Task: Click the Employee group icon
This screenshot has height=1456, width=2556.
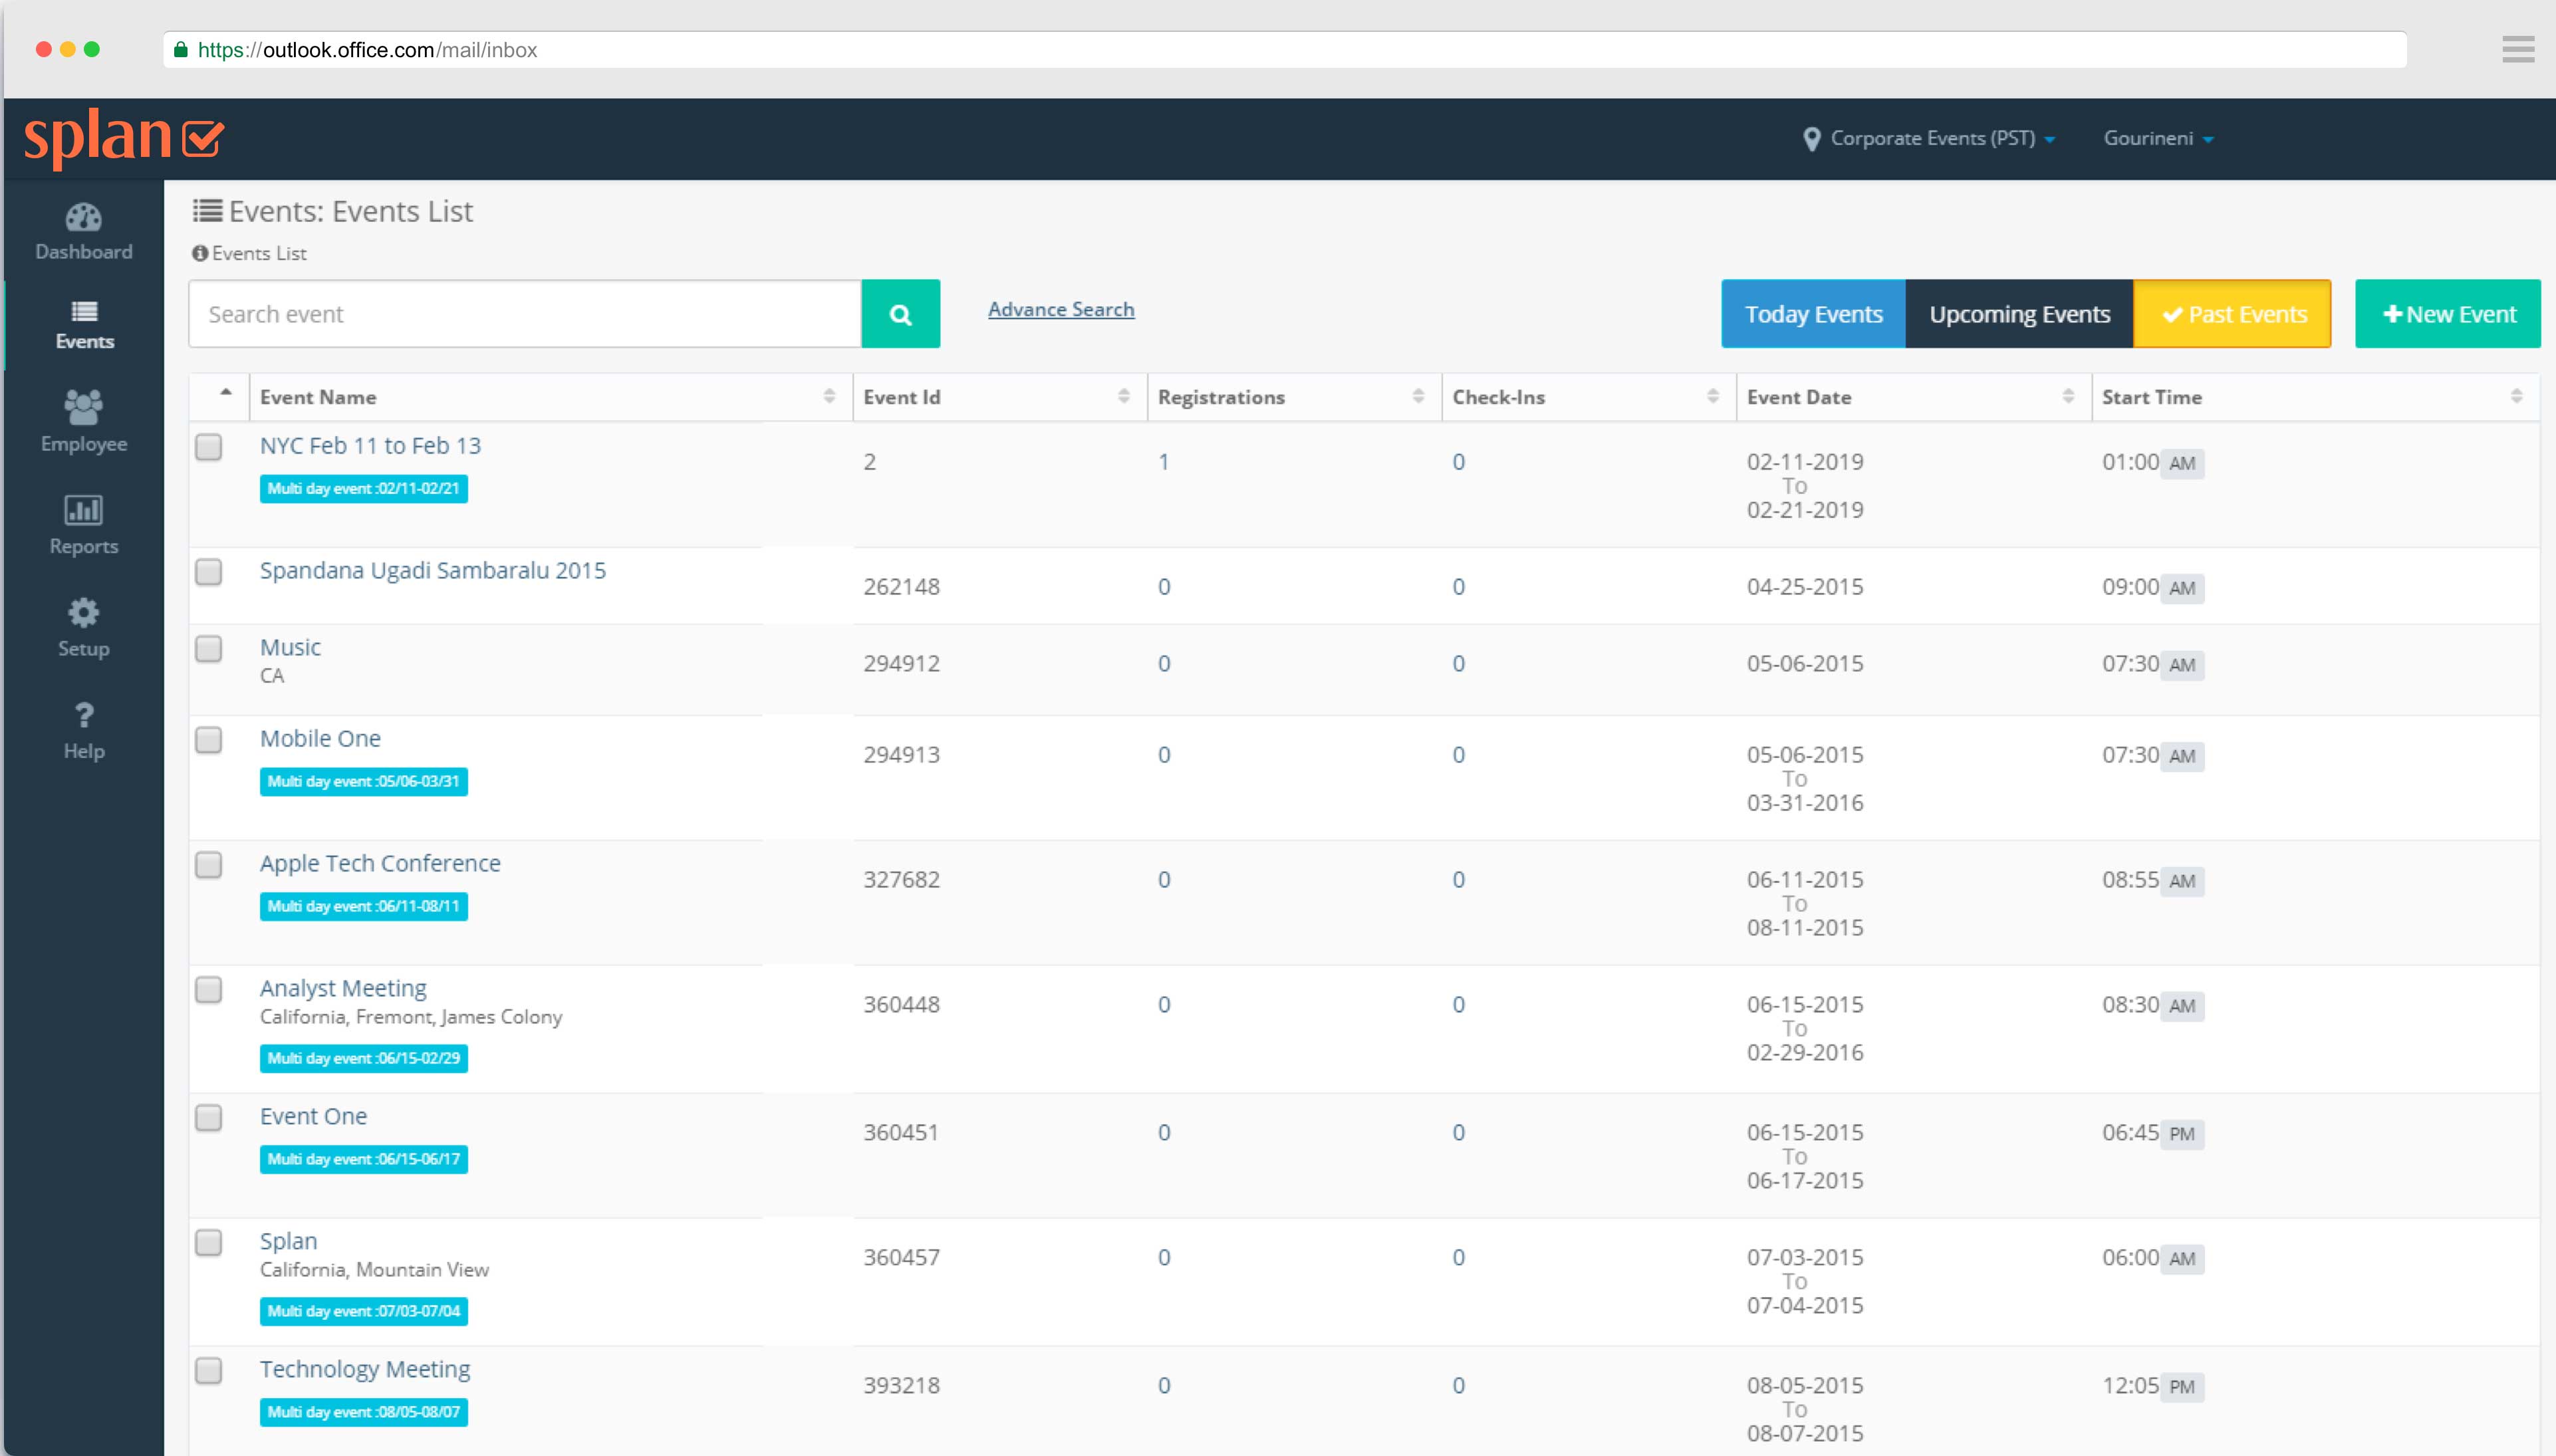Action: (84, 408)
